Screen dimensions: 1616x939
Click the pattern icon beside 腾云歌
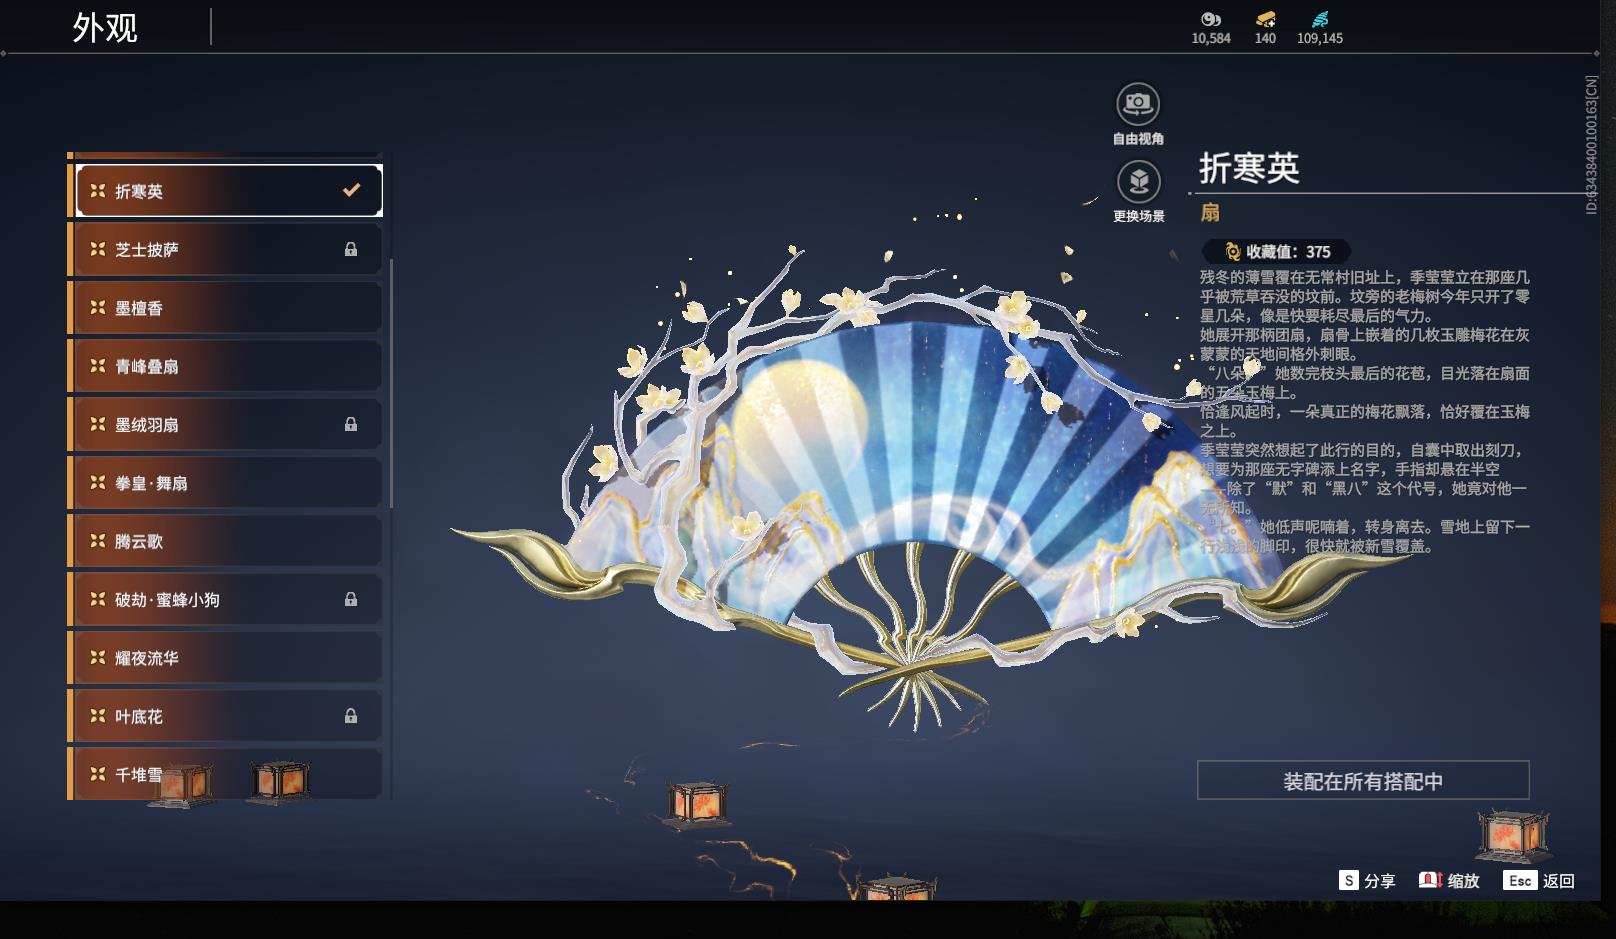click(98, 541)
